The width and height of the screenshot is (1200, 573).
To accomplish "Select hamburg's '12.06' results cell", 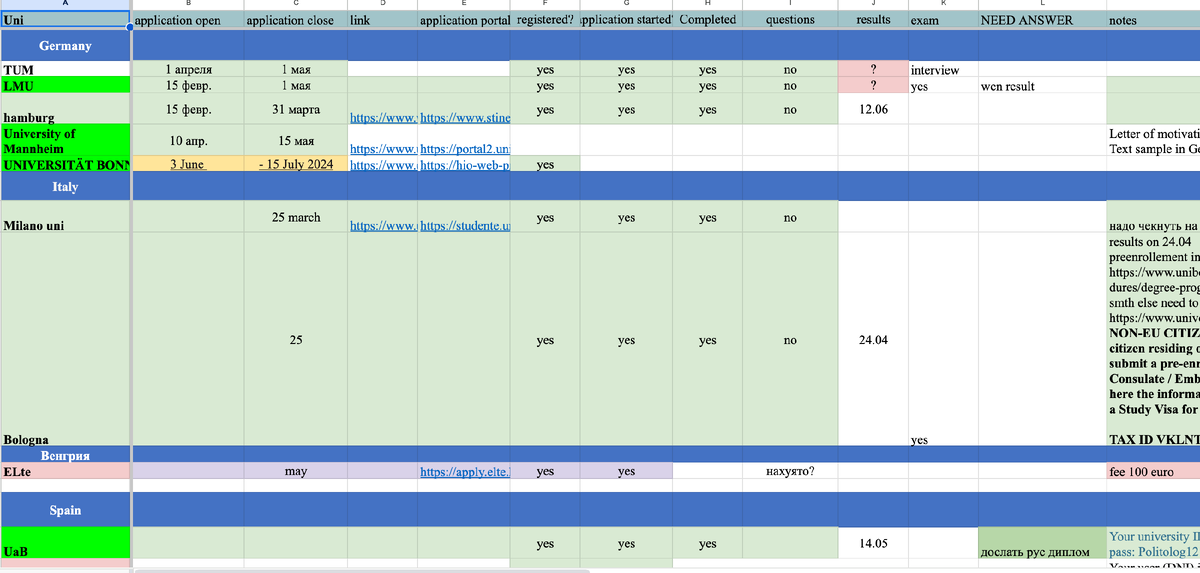I will coord(873,109).
